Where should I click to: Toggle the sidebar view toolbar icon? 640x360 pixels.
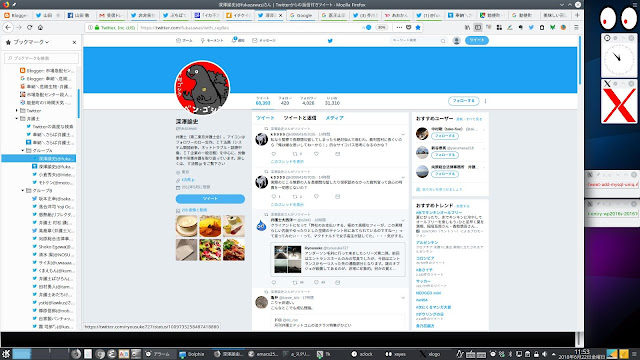click(478, 27)
